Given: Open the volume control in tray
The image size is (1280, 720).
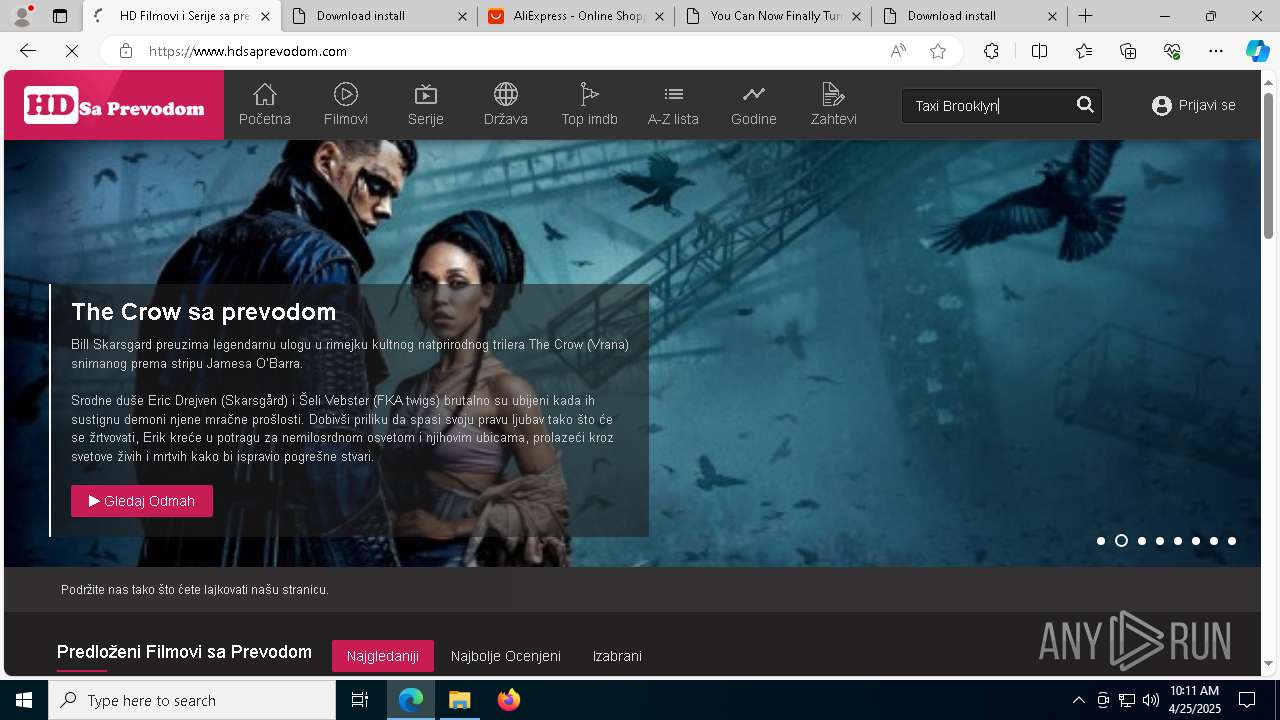Looking at the screenshot, I should pyautogui.click(x=1151, y=700).
